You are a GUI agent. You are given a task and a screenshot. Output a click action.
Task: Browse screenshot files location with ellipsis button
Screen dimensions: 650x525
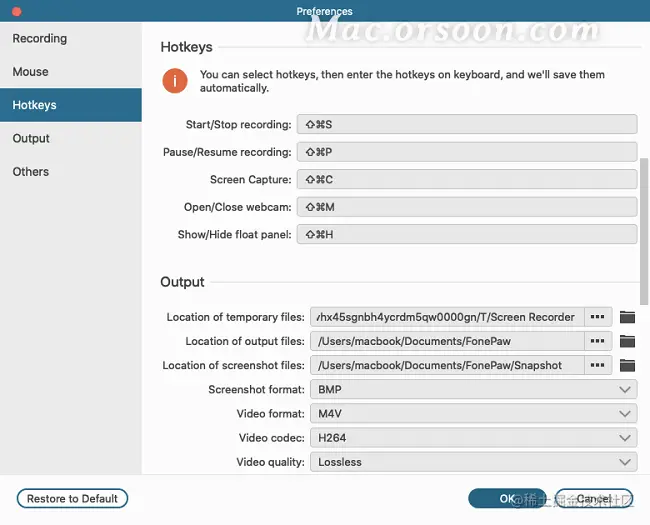[598, 365]
